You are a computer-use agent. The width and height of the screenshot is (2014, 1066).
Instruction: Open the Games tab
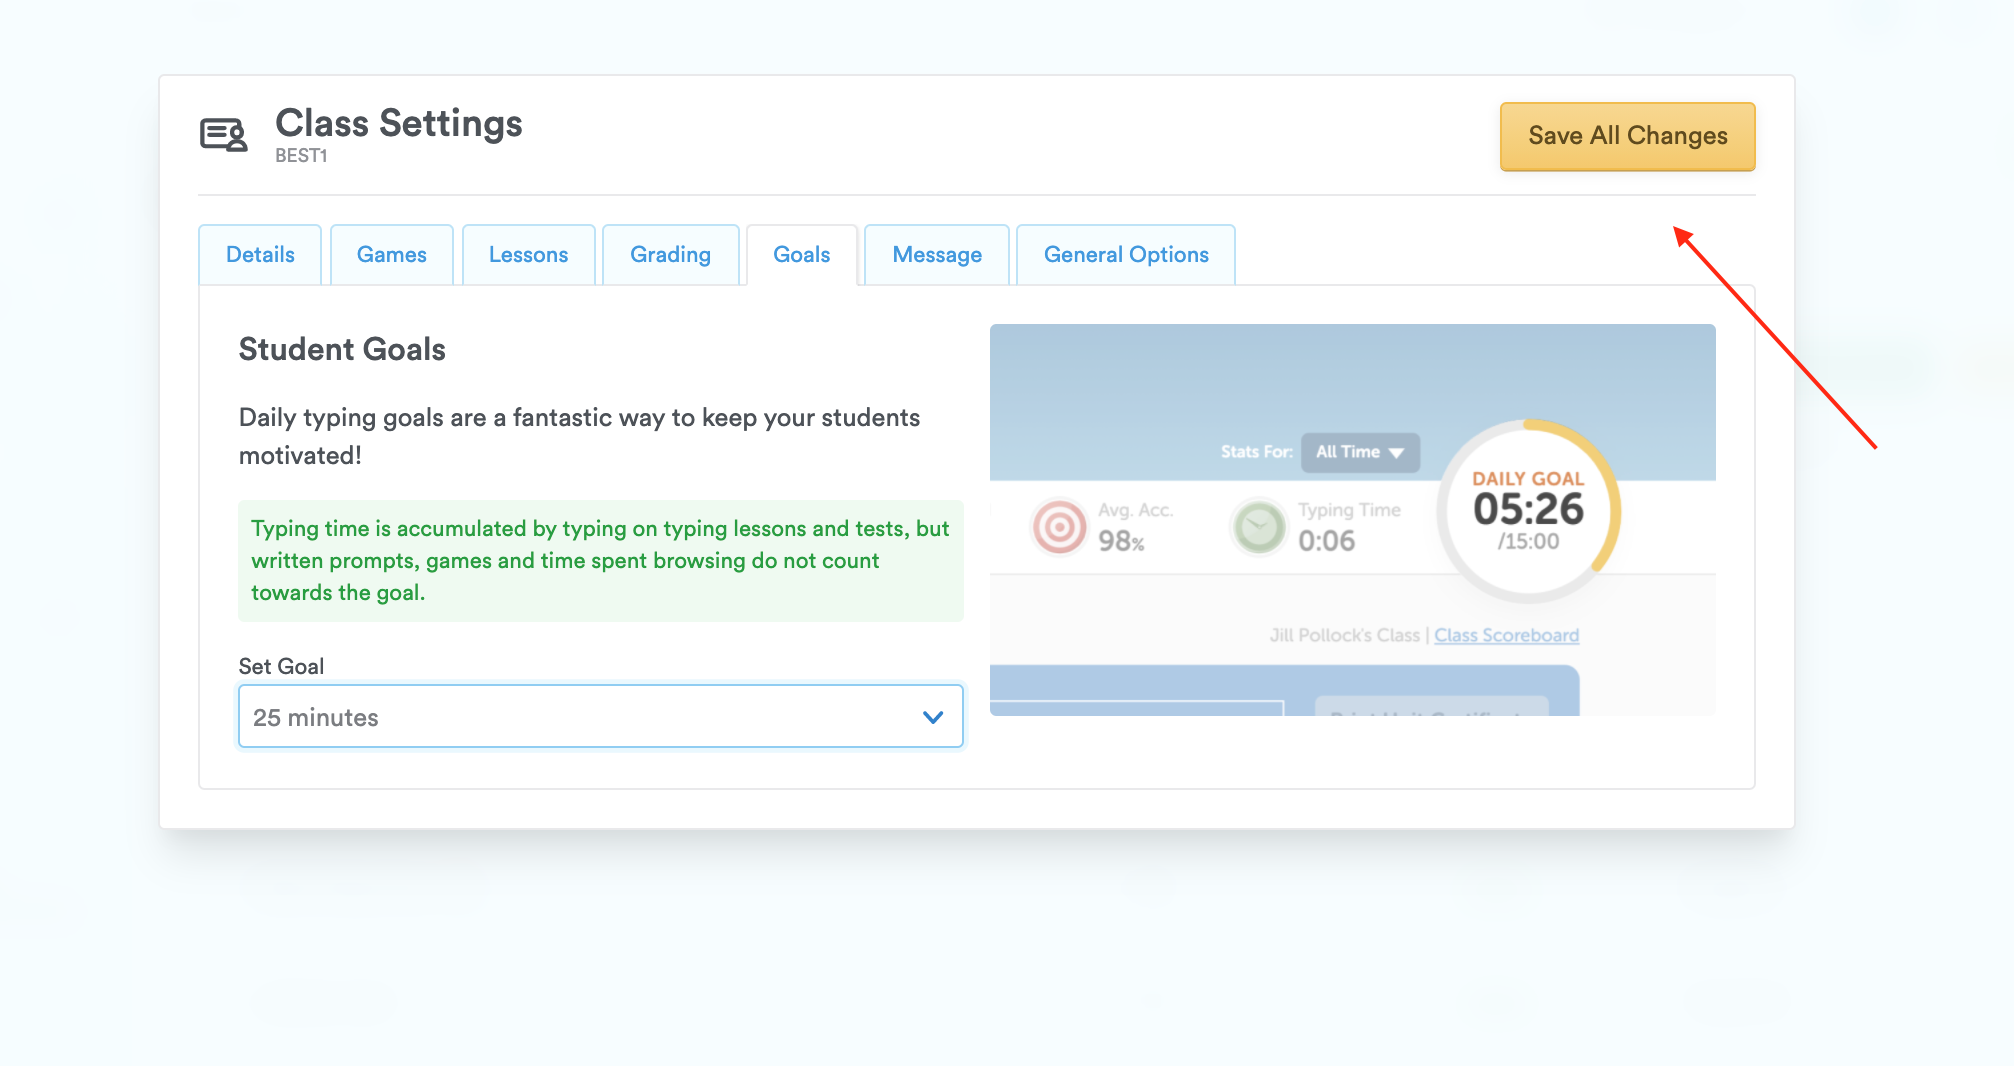(x=391, y=254)
